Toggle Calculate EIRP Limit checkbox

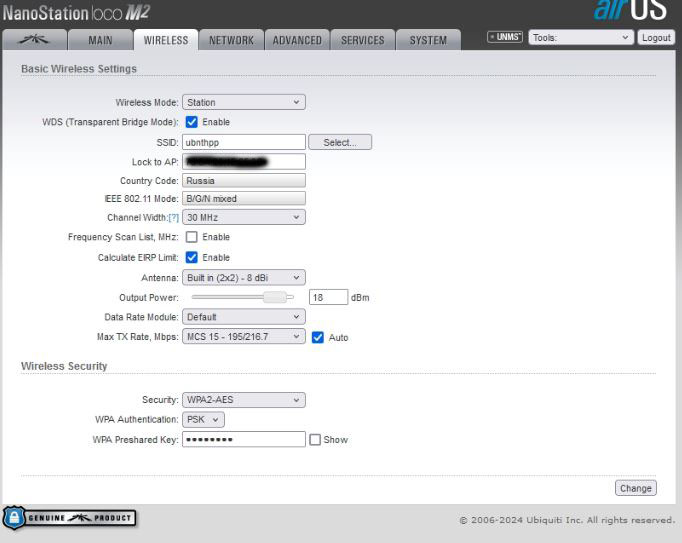[x=192, y=257]
